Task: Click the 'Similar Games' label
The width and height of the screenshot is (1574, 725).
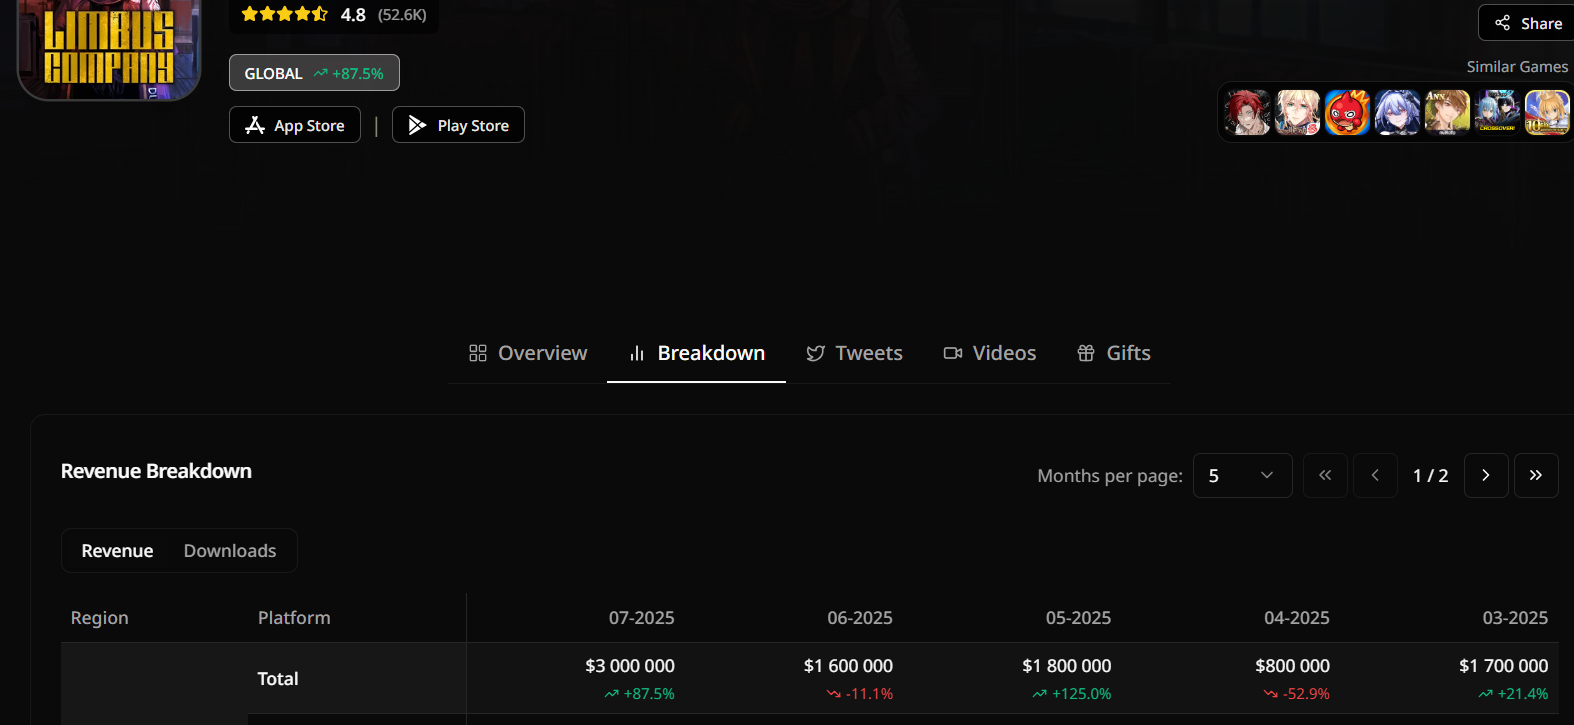Action: click(x=1517, y=67)
